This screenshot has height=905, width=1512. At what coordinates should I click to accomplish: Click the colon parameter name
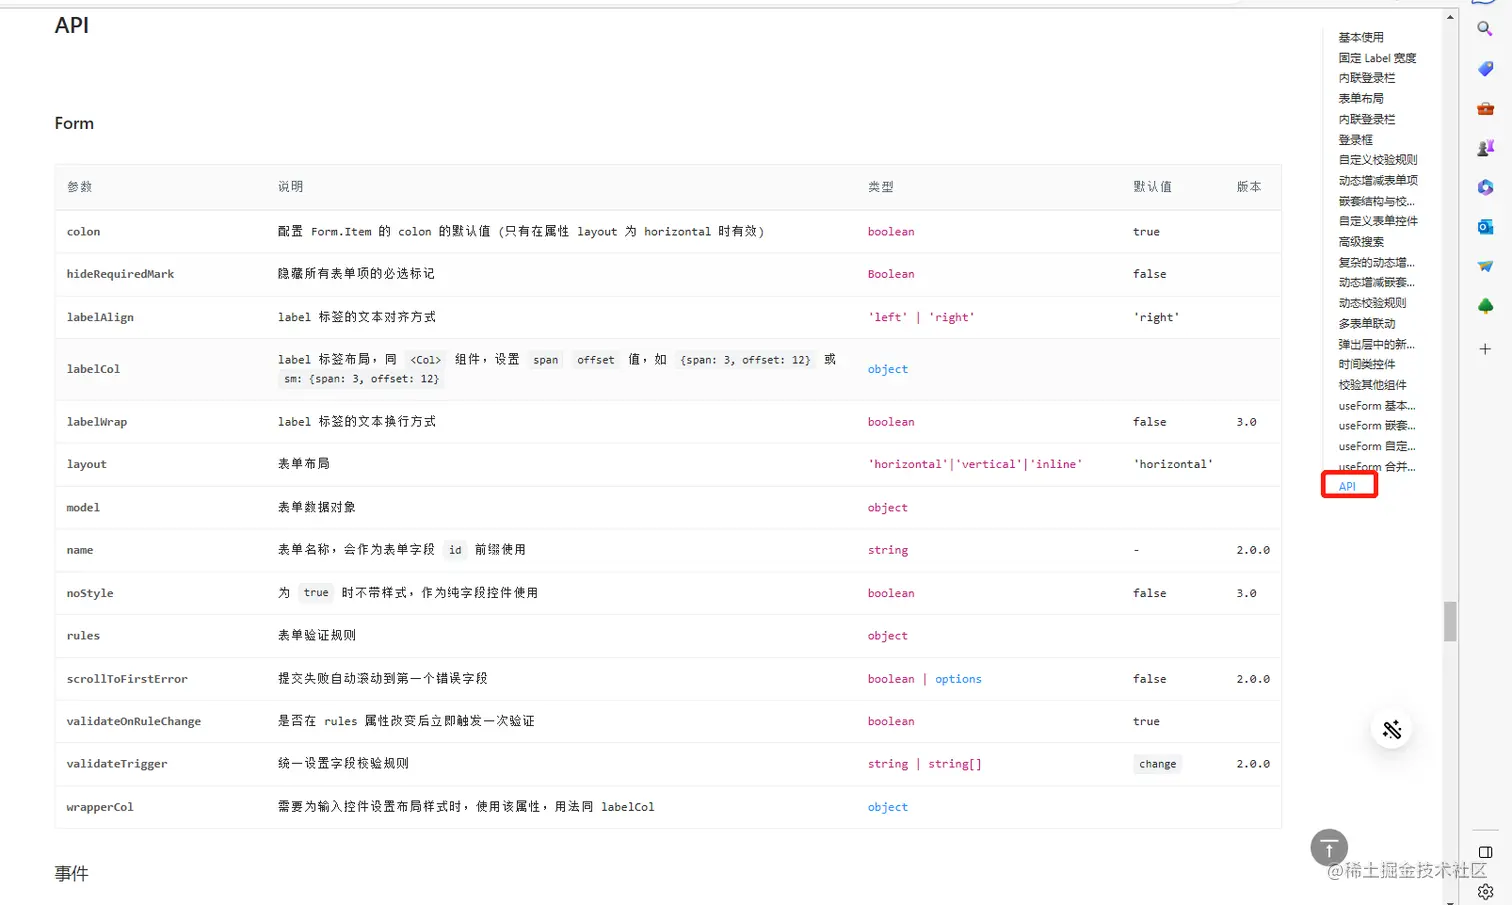83,232
